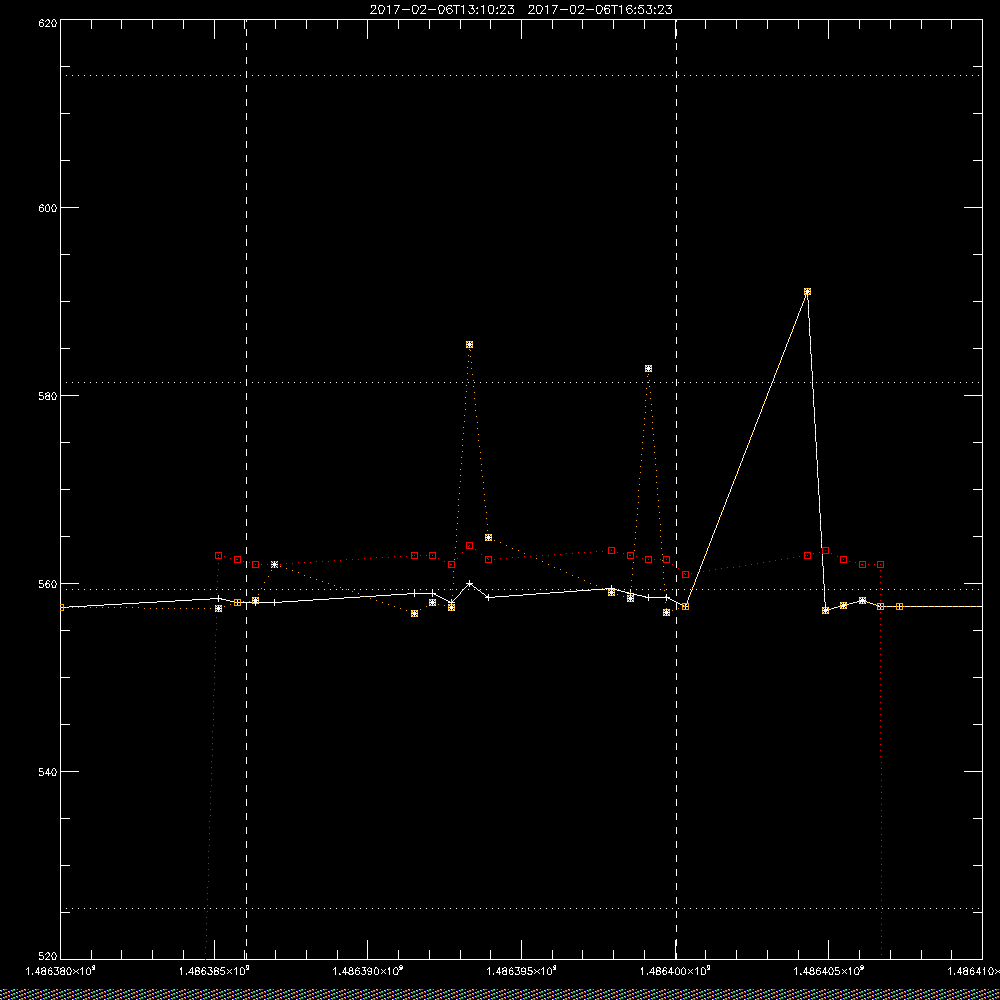The width and height of the screenshot is (1000, 1000).
Task: Click the y-axis label 560
Action: click(48, 584)
